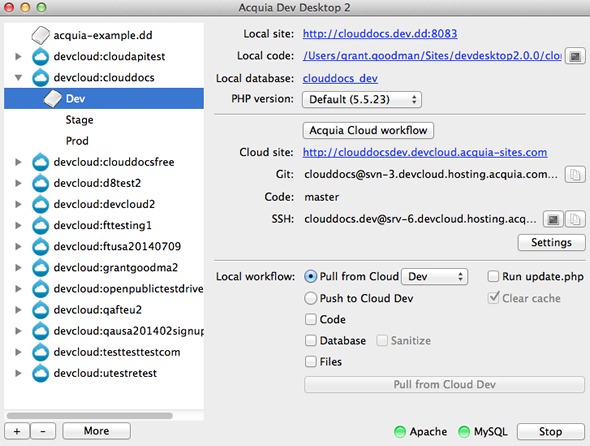Open the clouddocs_dev database link

[340, 78]
